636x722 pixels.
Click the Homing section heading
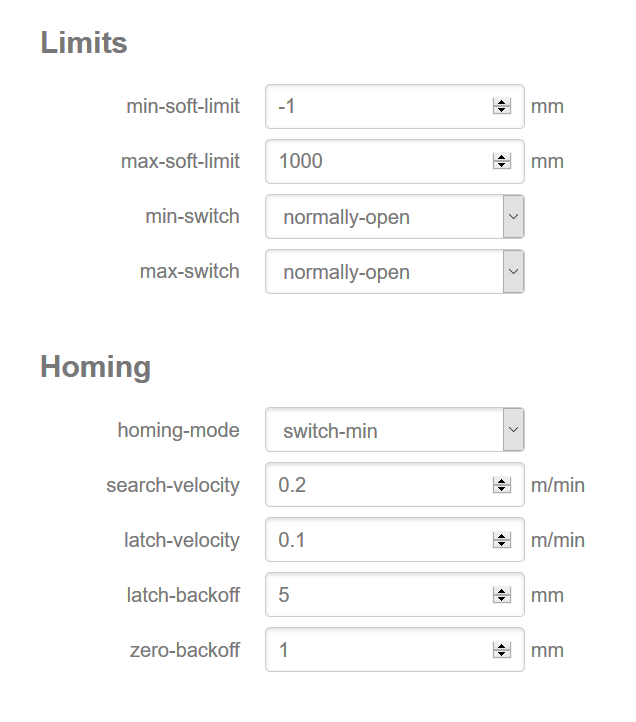[95, 367]
